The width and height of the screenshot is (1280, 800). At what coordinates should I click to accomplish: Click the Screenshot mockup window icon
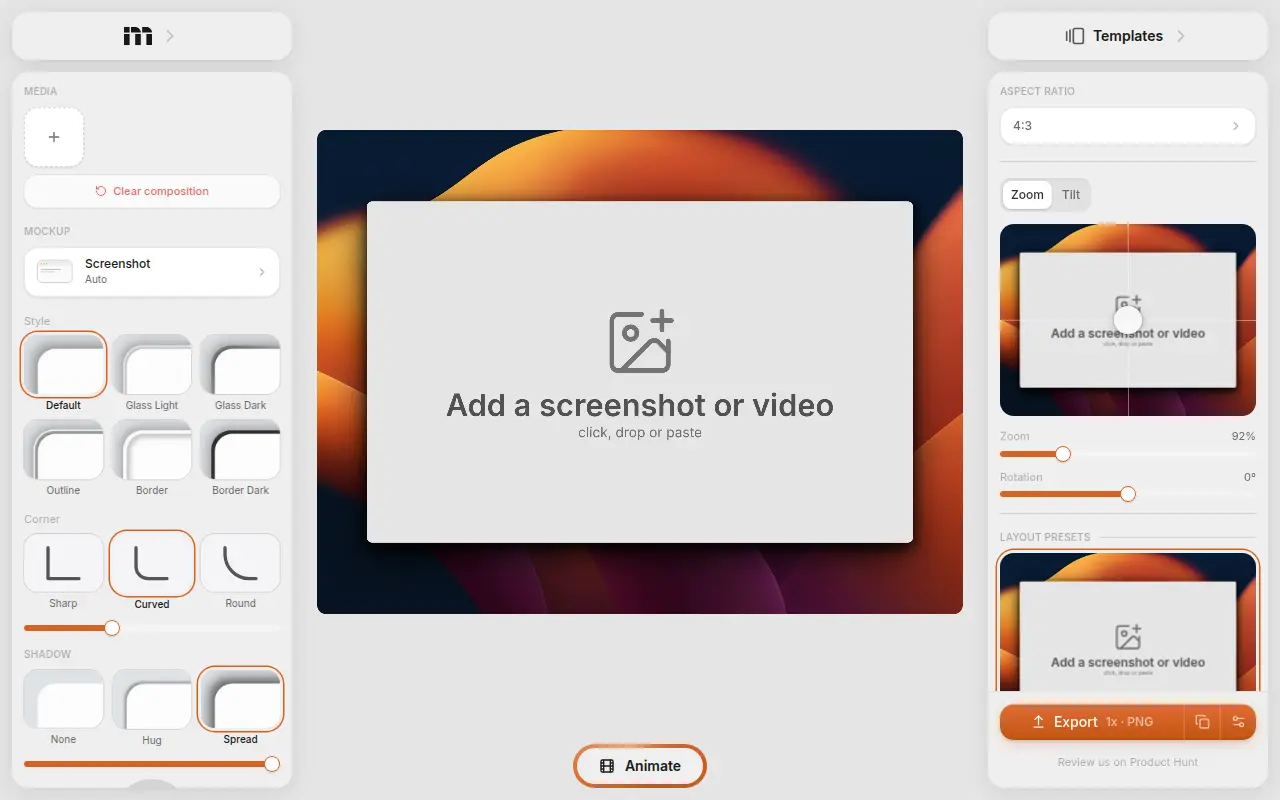[55, 271]
